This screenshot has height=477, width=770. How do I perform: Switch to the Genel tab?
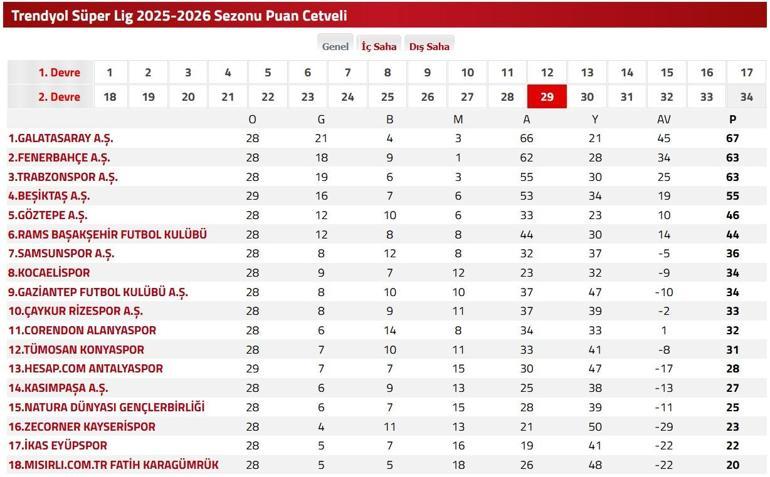pyautogui.click(x=335, y=46)
